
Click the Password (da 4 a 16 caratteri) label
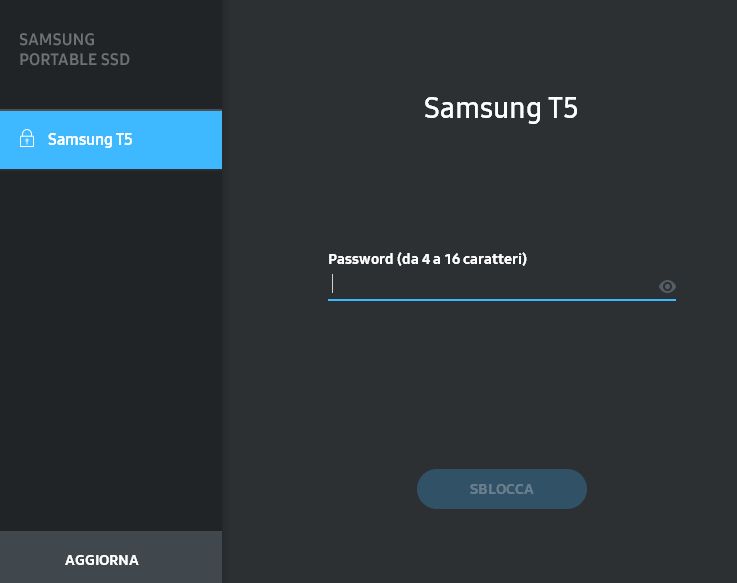(x=427, y=259)
